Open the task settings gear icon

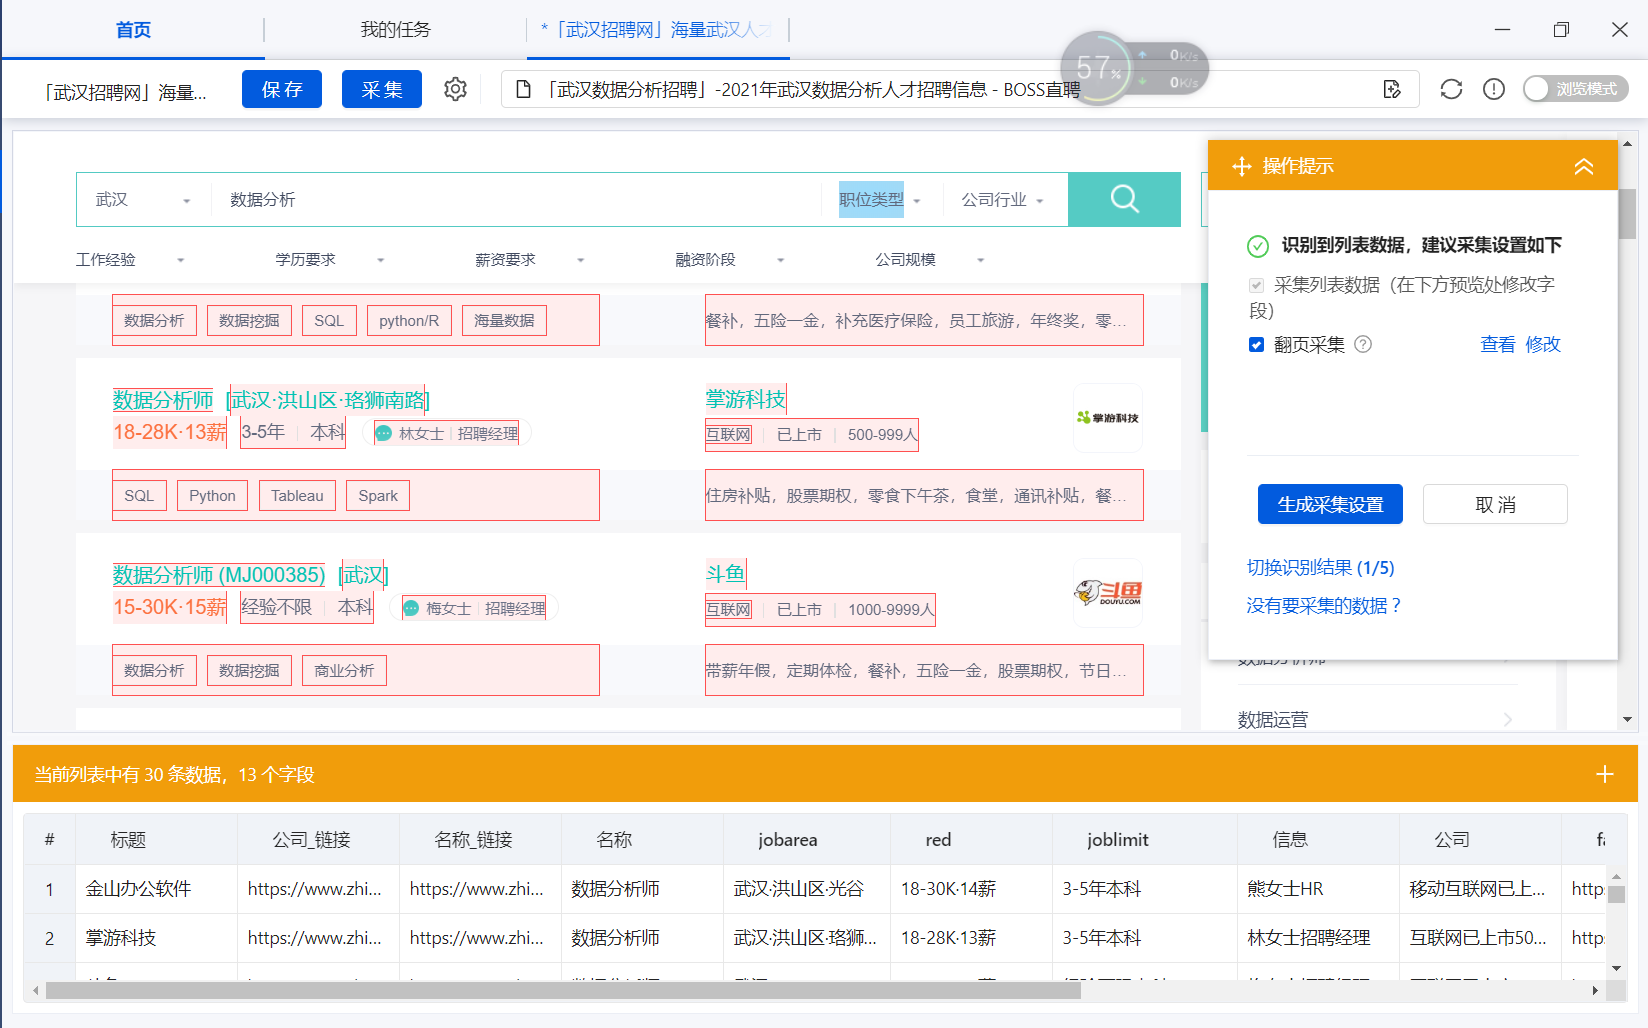click(455, 89)
